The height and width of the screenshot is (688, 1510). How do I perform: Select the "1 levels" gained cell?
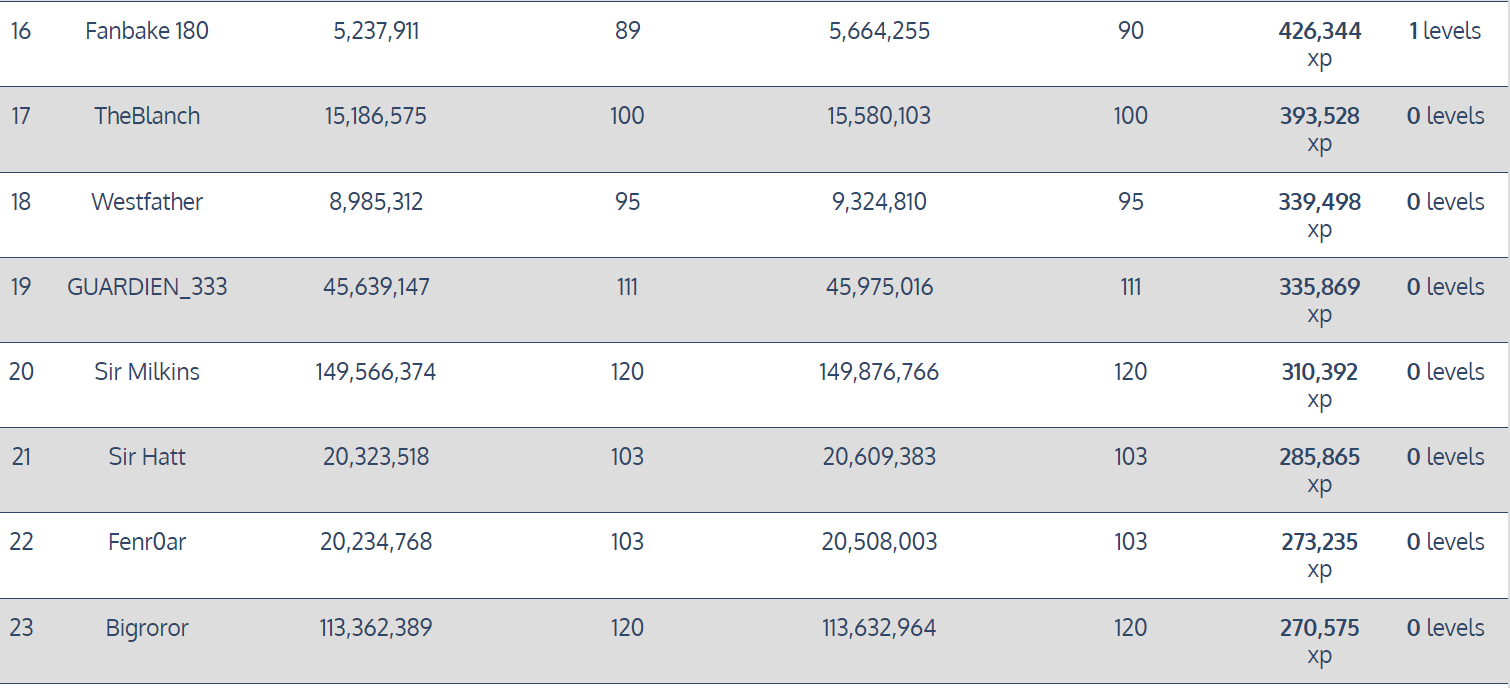click(x=1444, y=31)
